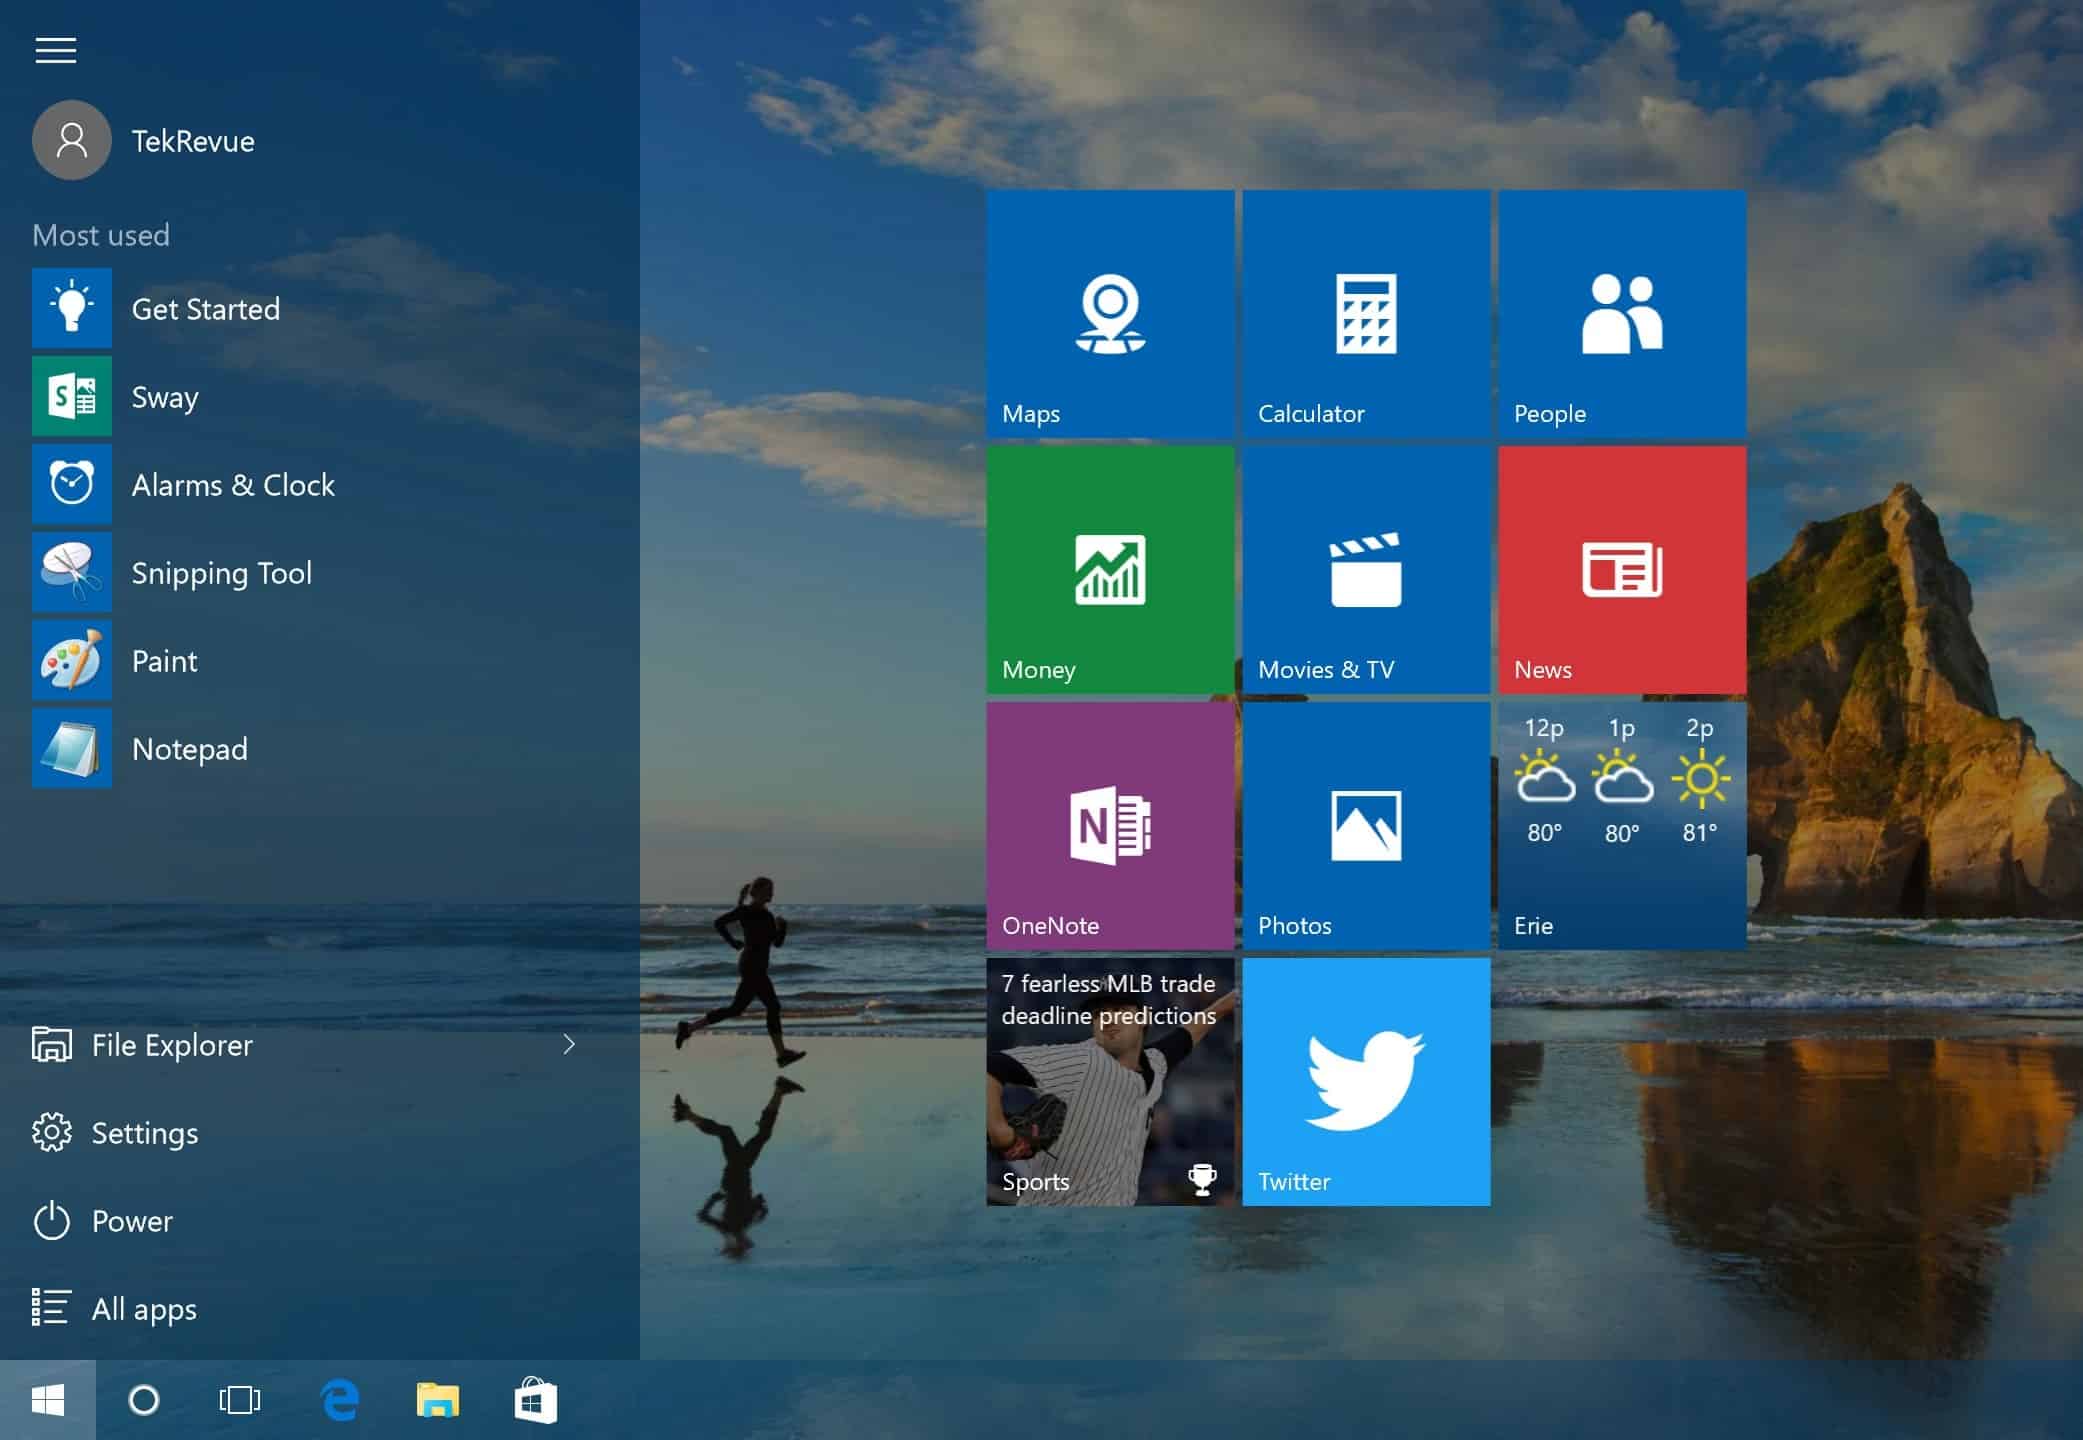Select Snipping Tool under Most used
Image resolution: width=2083 pixels, height=1440 pixels.
coord(222,572)
